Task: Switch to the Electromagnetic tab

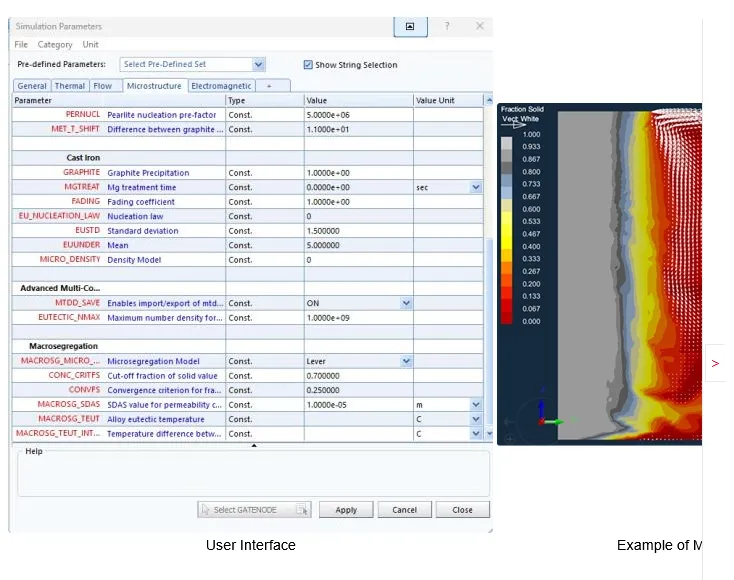Action: click(x=221, y=86)
